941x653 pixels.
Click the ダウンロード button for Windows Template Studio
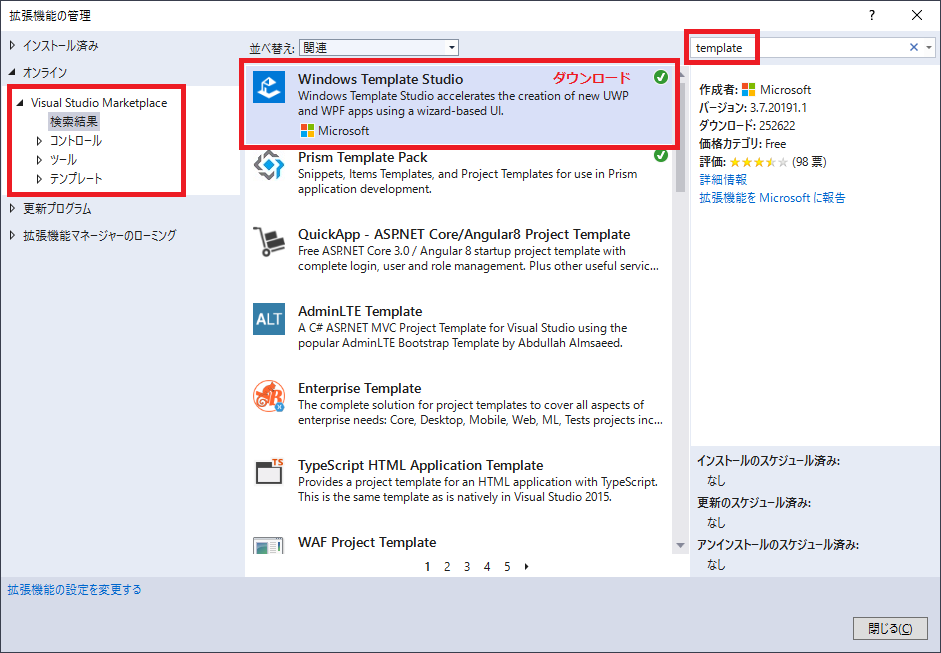pyautogui.click(x=591, y=77)
